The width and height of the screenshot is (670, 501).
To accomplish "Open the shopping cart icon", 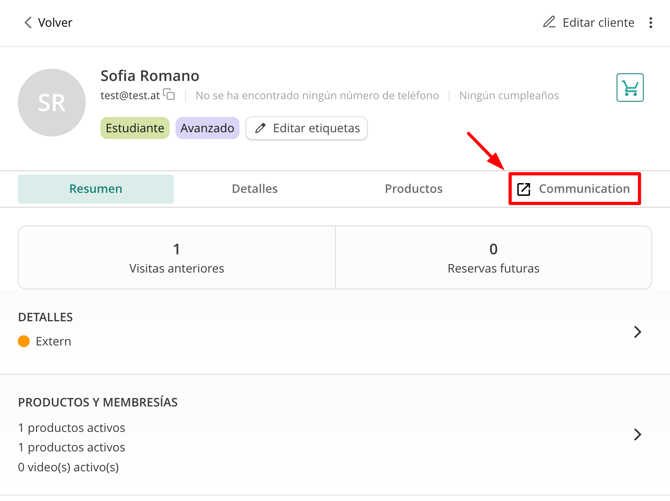I will coord(630,88).
